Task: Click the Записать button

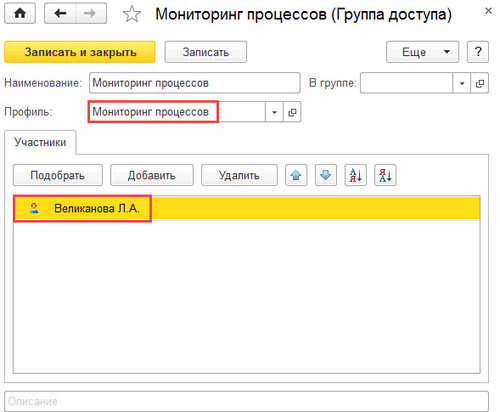Action: (206, 52)
